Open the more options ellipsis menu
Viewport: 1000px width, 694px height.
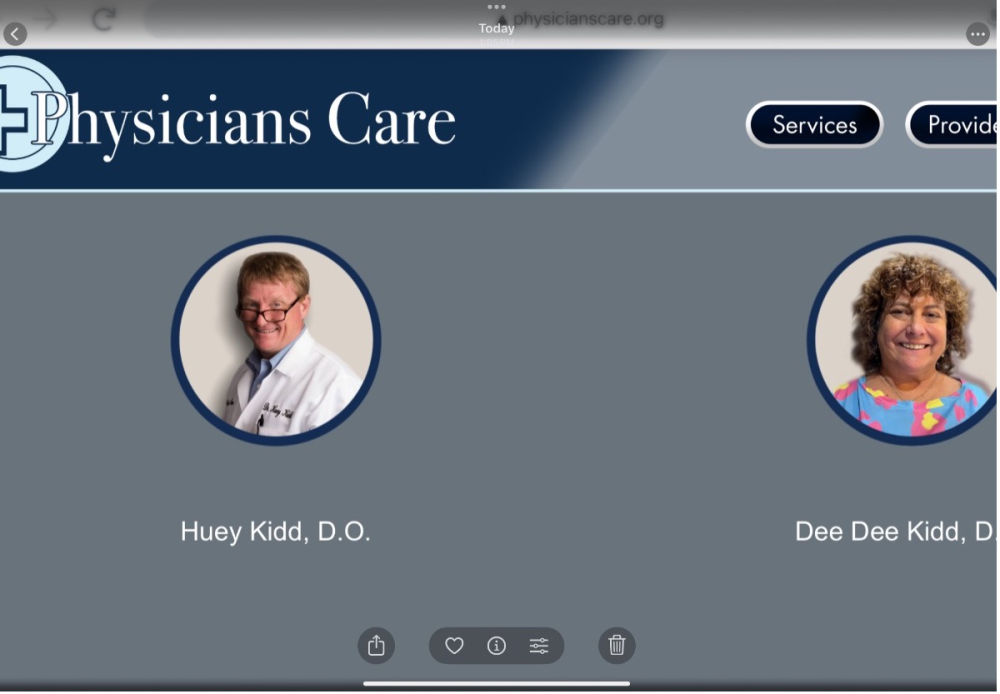(977, 34)
